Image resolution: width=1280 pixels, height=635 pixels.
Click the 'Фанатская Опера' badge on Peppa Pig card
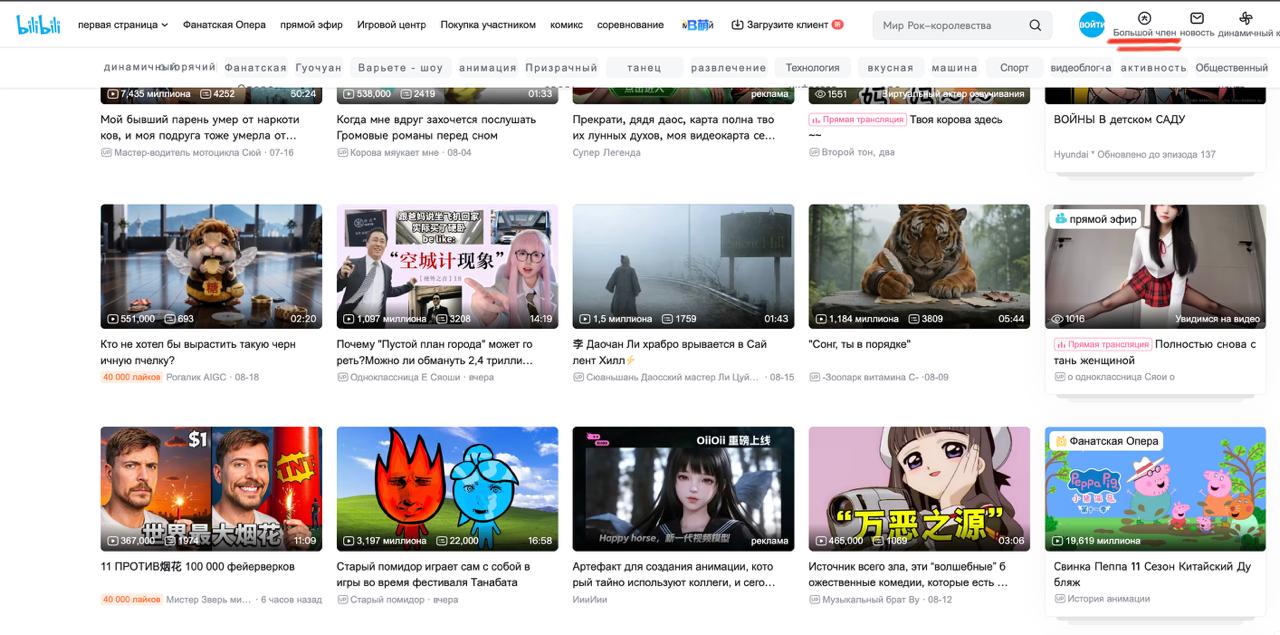coord(1105,441)
